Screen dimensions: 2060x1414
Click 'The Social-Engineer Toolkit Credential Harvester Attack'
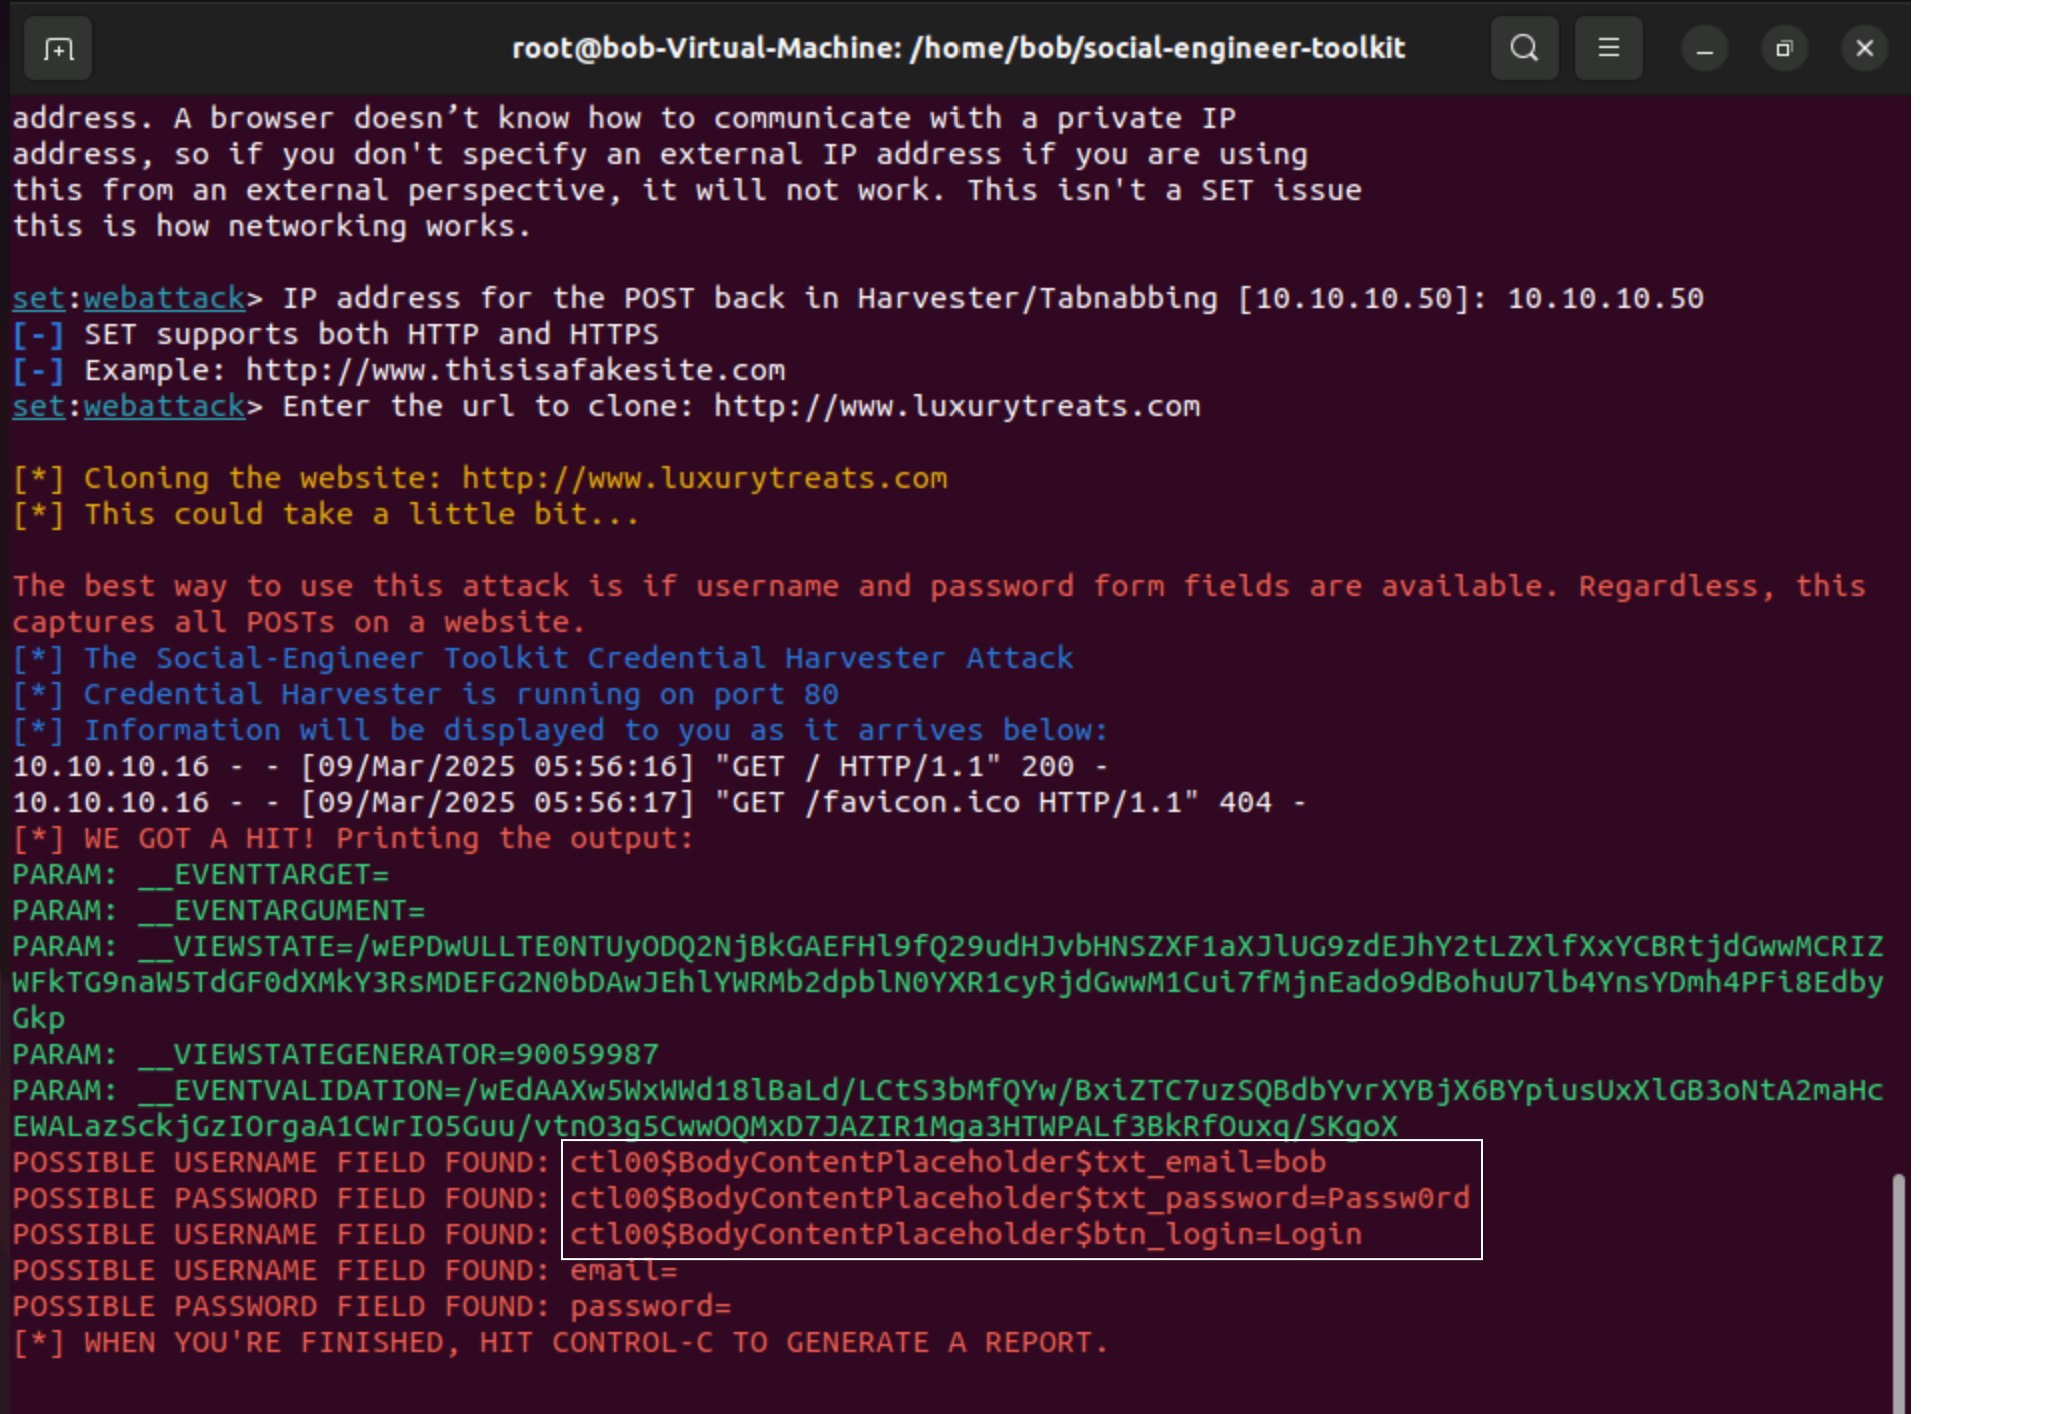[x=543, y=658]
